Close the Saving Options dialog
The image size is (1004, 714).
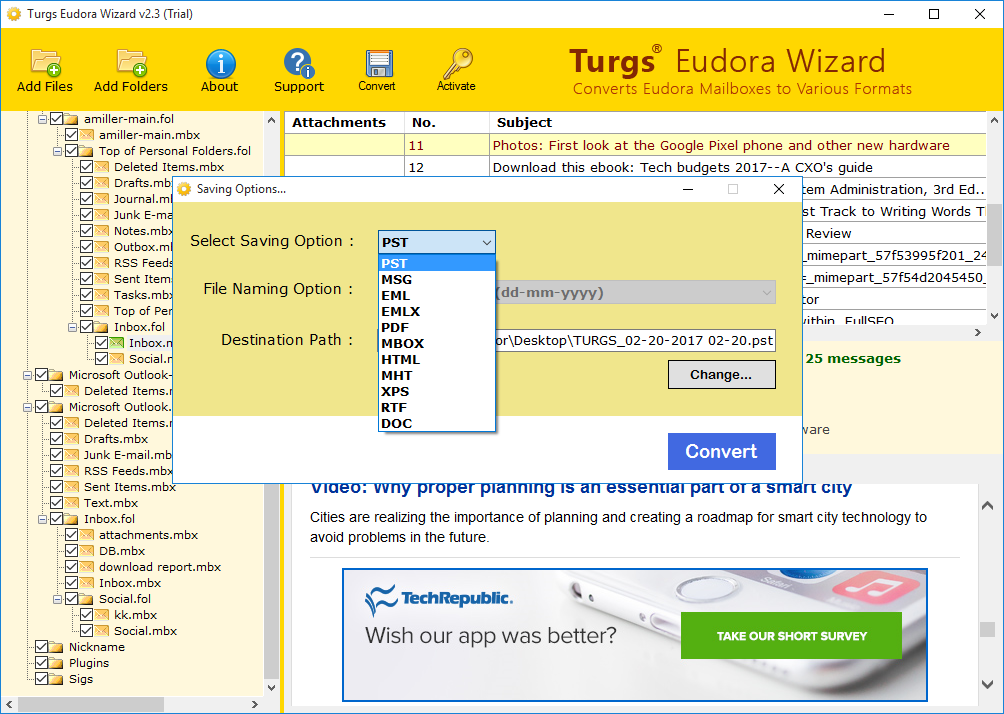pyautogui.click(x=779, y=189)
